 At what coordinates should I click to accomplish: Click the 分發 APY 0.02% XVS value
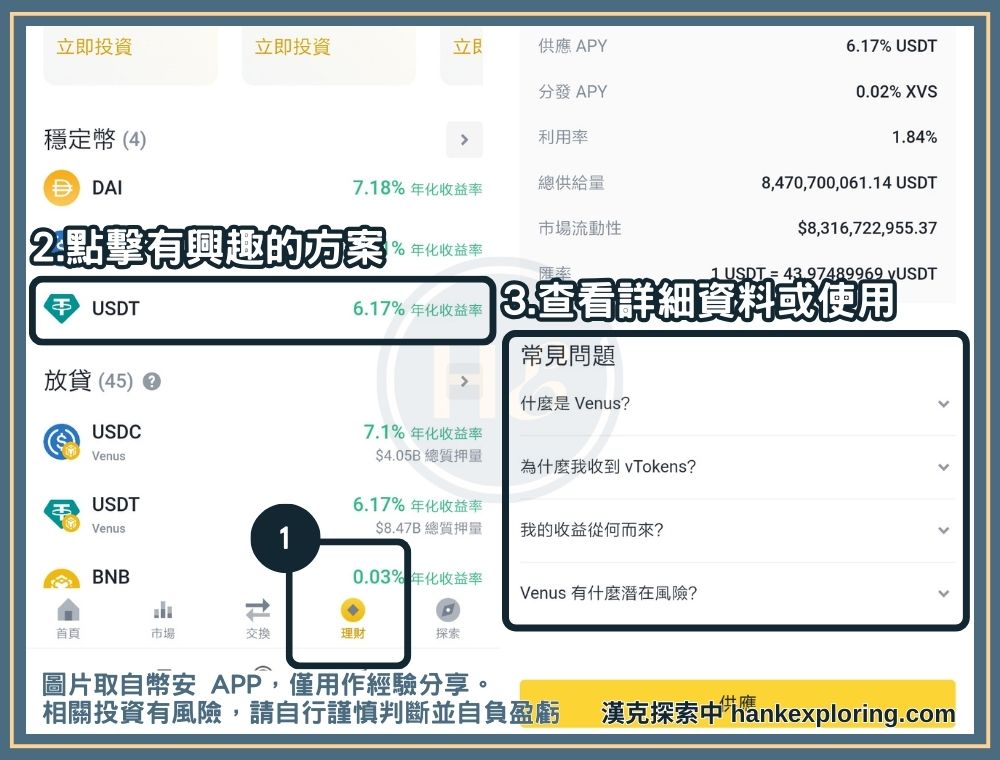pyautogui.click(x=896, y=91)
